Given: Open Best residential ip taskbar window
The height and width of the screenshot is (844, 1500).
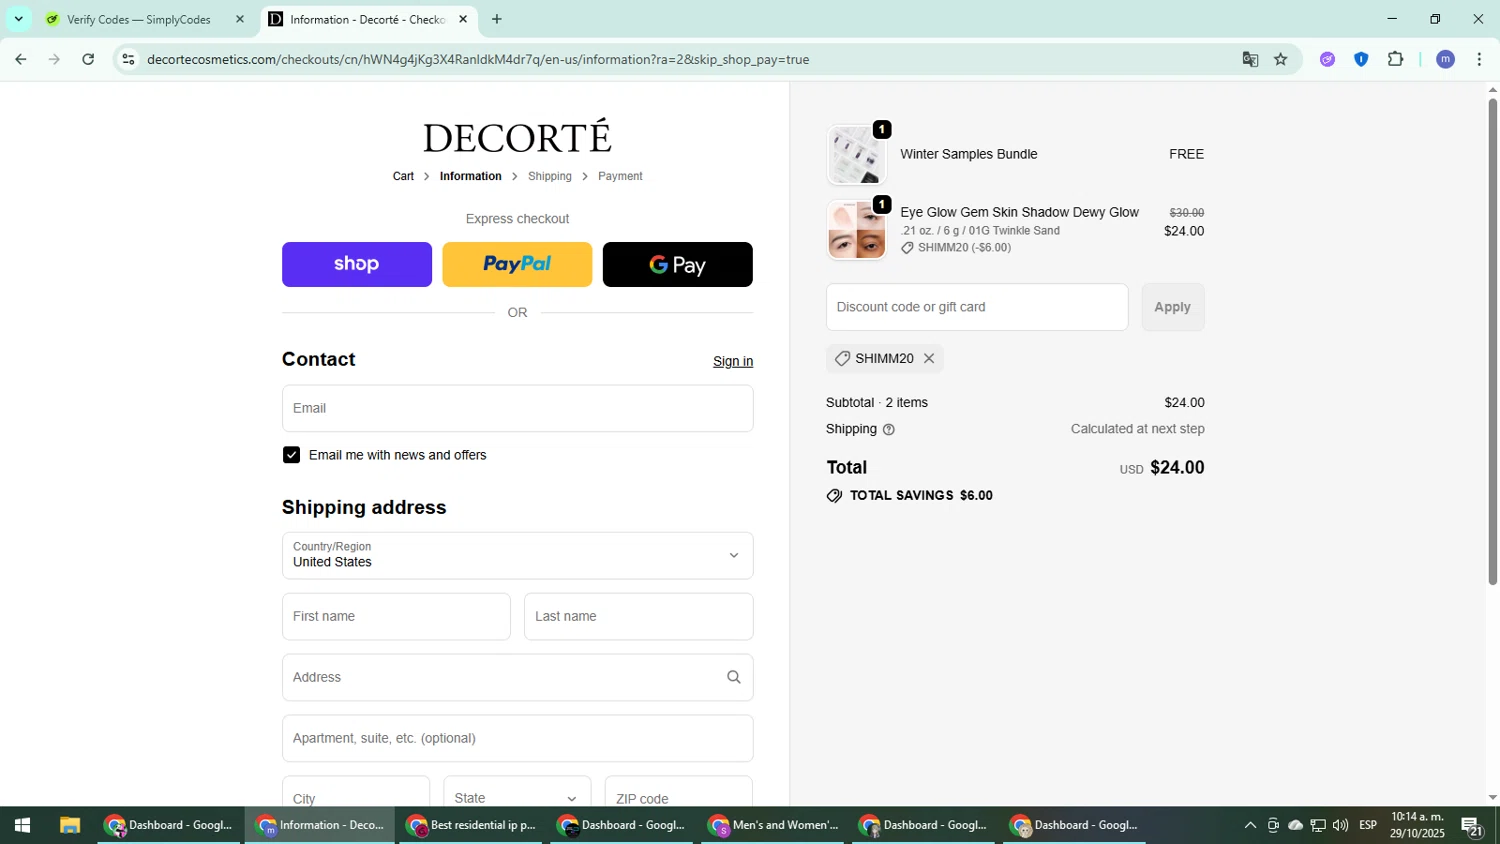Looking at the screenshot, I should pyautogui.click(x=471, y=825).
